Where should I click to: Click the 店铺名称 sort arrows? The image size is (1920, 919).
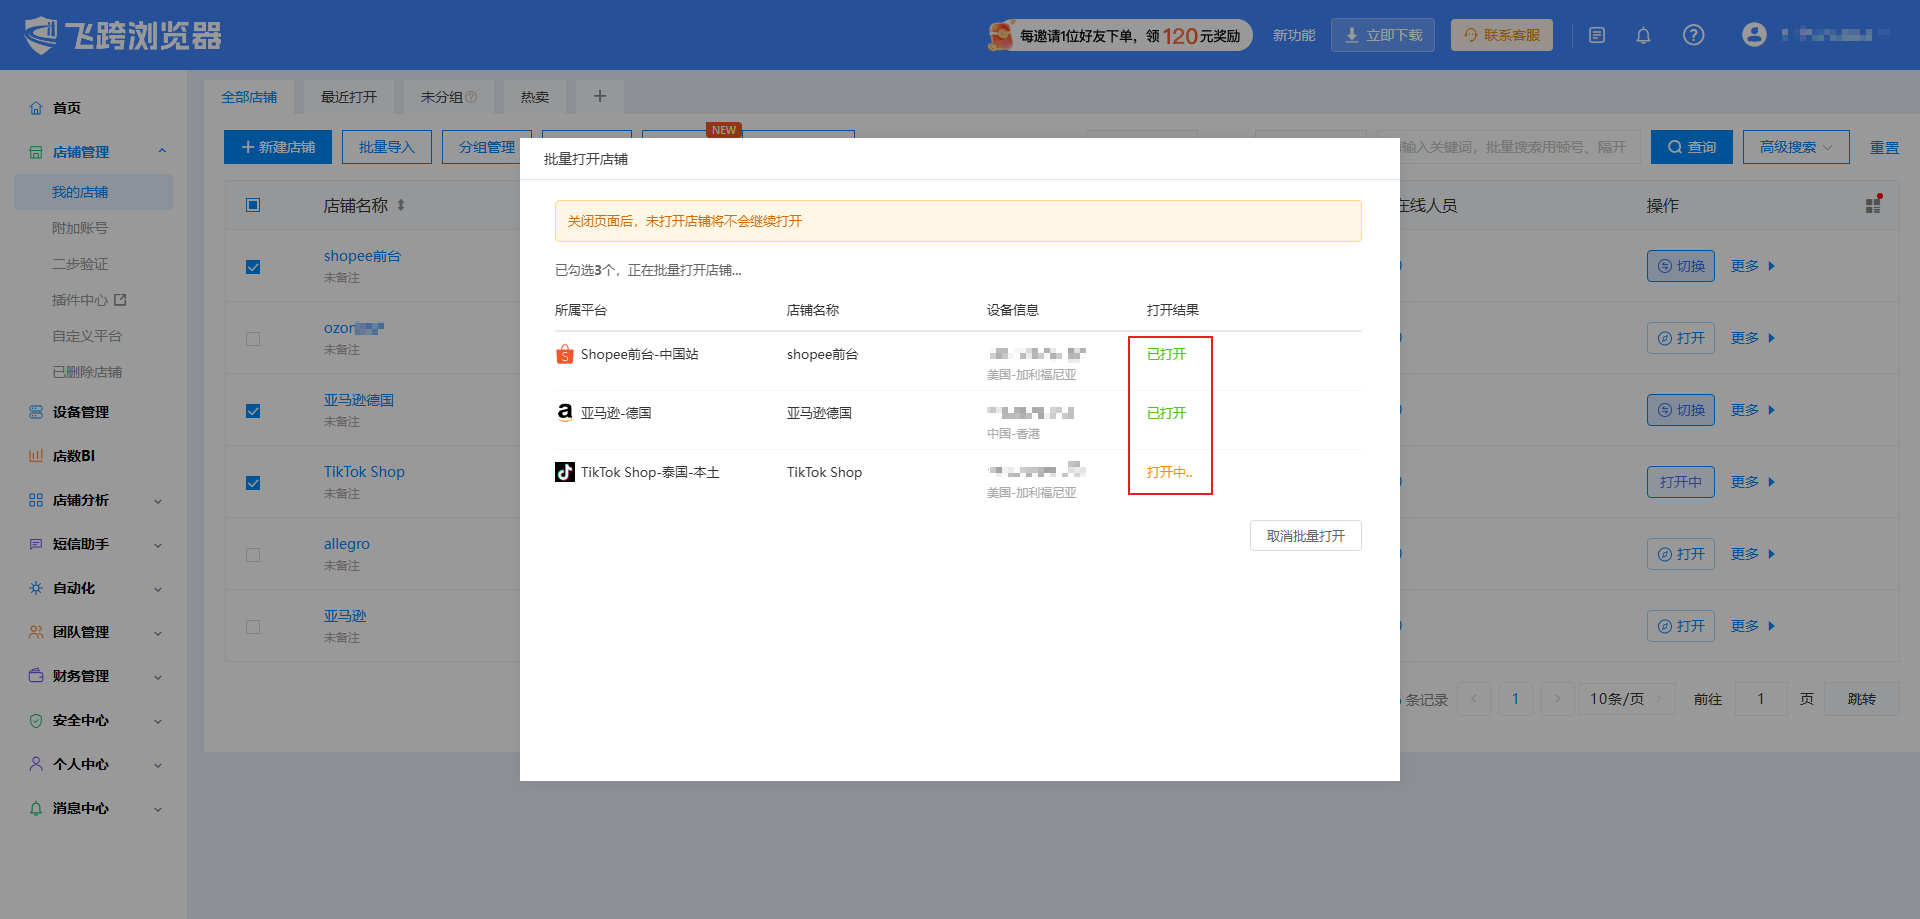(401, 205)
